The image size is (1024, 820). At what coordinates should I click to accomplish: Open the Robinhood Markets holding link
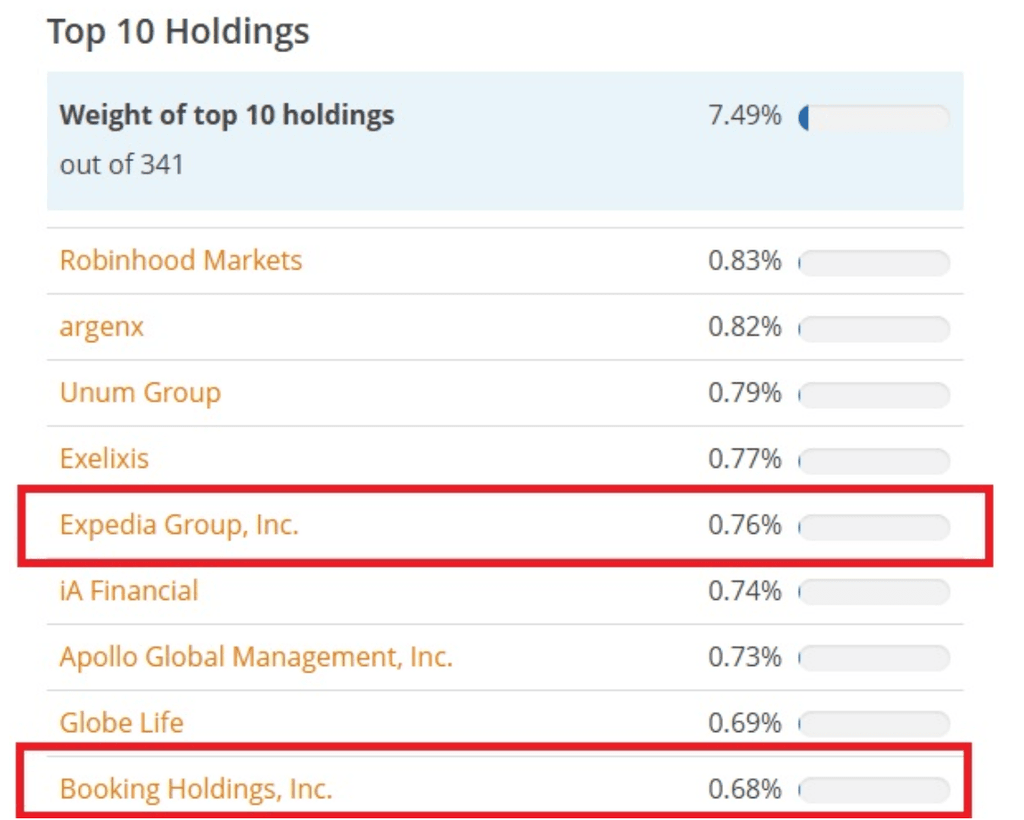pyautogui.click(x=180, y=261)
